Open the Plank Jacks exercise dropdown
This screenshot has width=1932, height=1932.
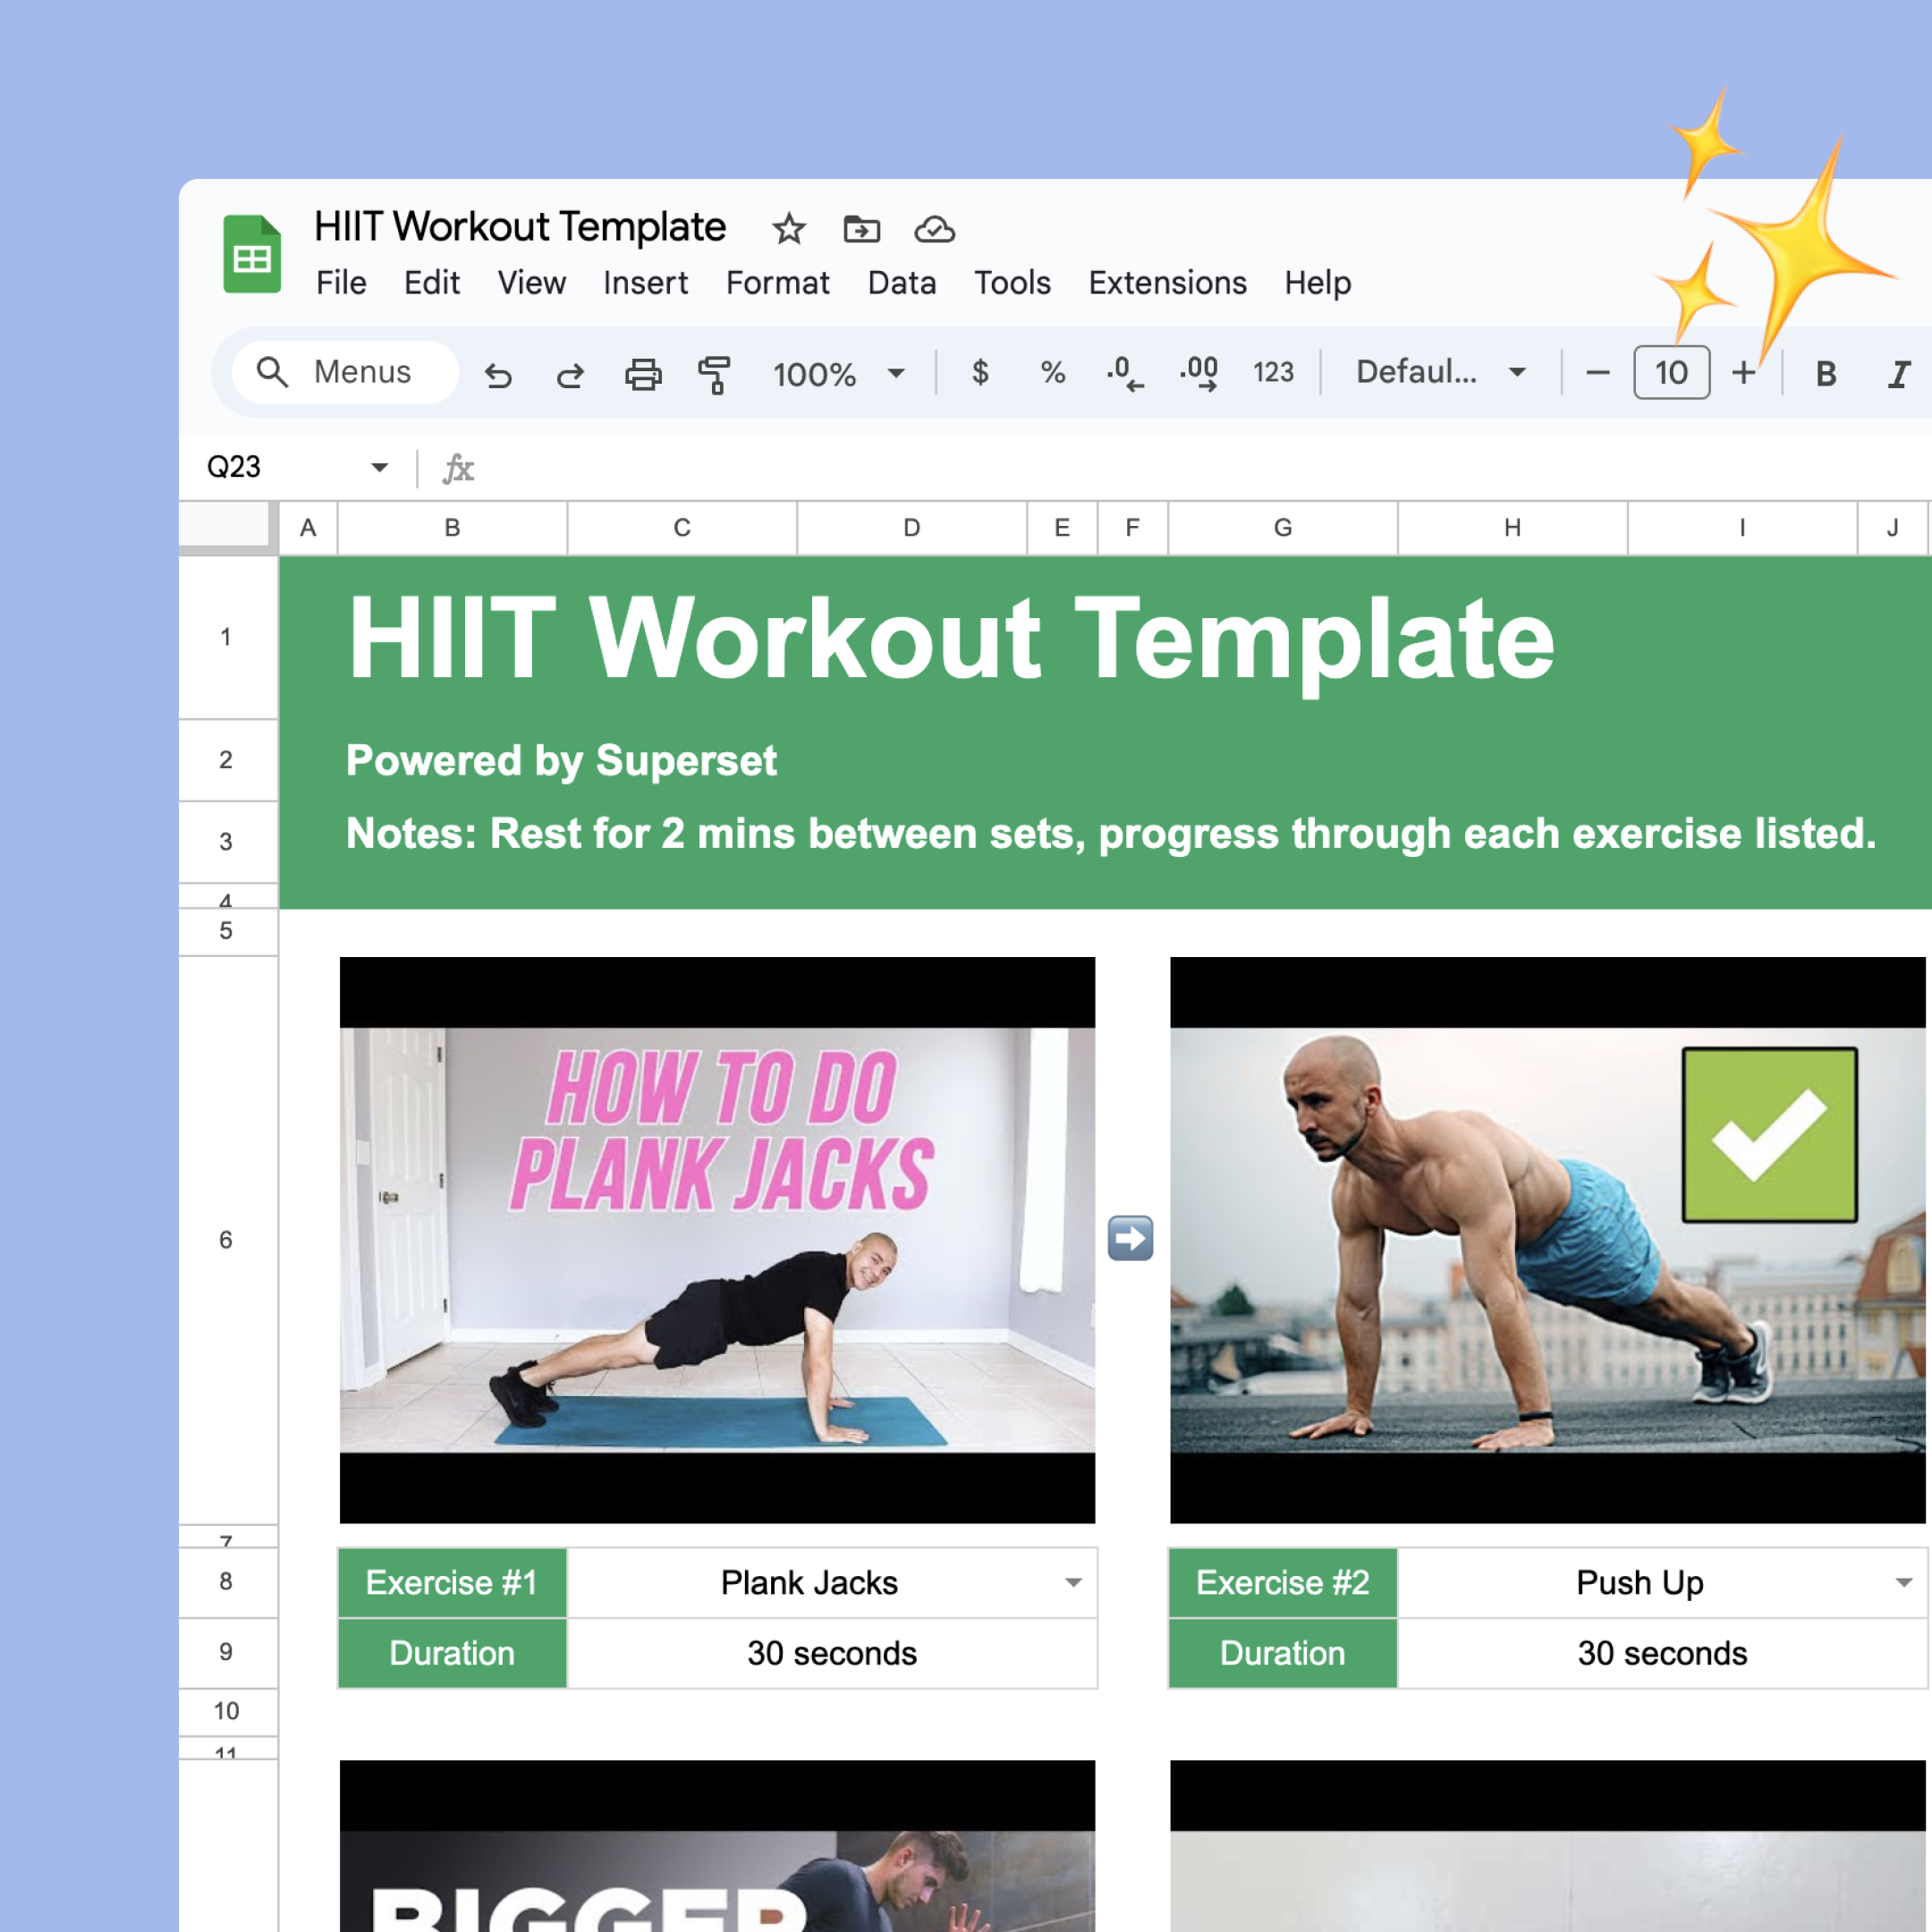[1073, 1582]
